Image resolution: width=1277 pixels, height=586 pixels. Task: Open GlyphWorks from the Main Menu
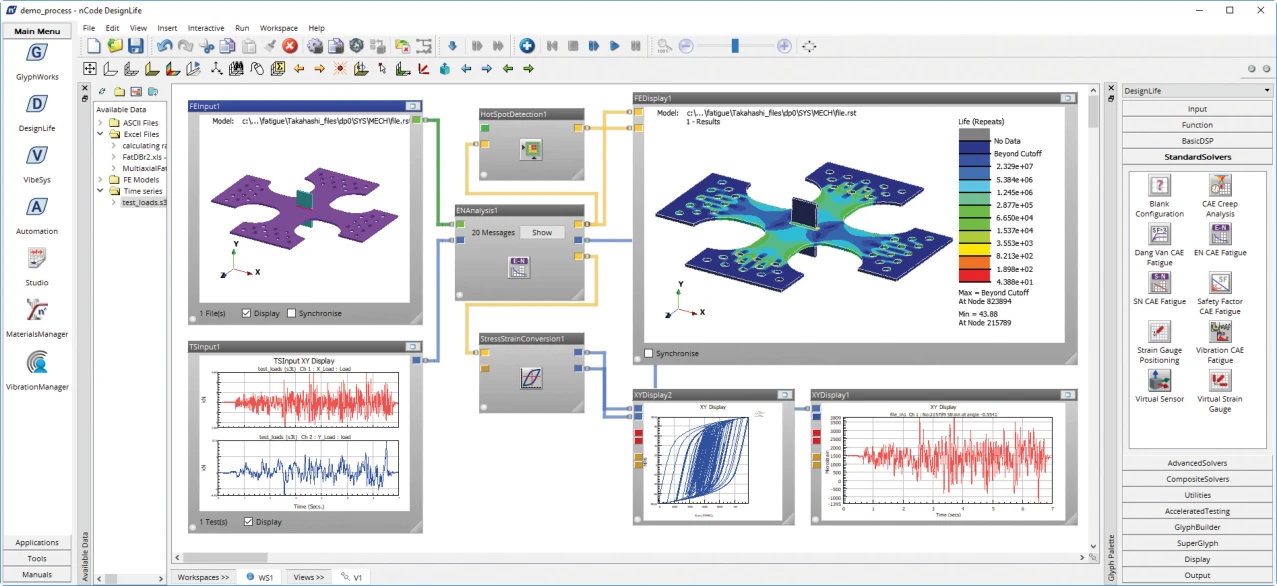(37, 53)
